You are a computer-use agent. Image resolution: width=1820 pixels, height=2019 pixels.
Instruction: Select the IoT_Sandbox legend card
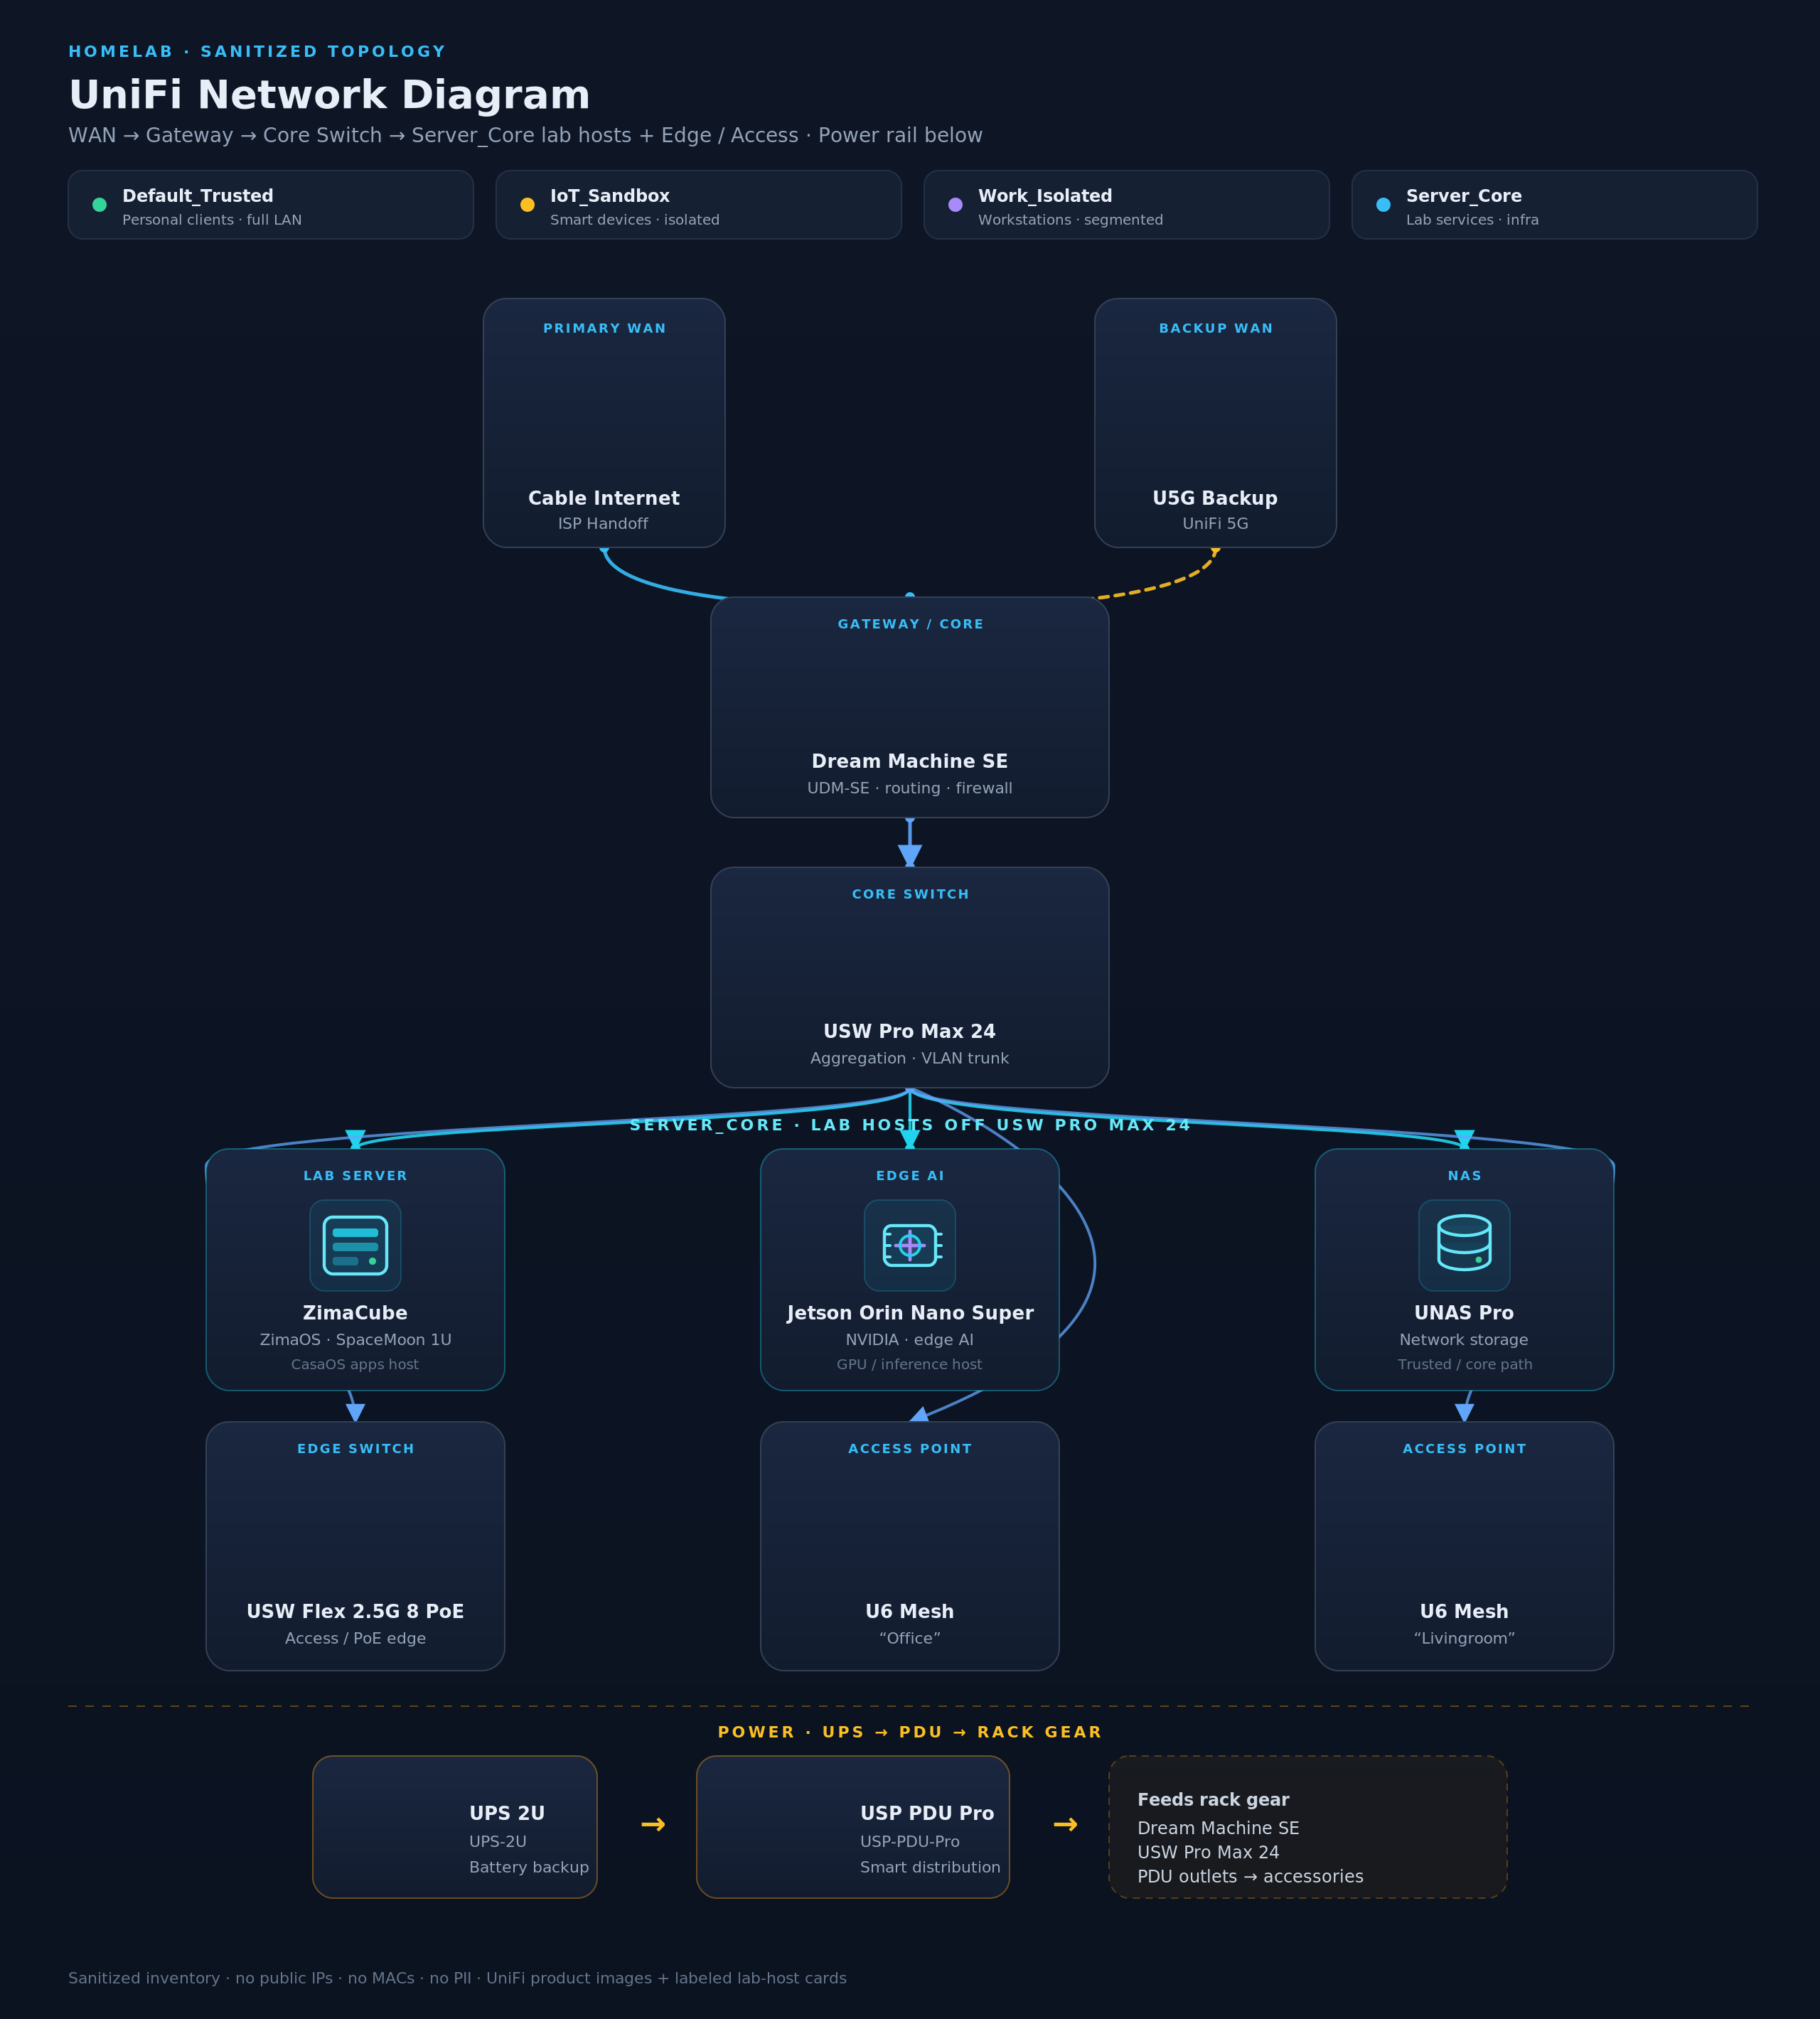pos(698,205)
